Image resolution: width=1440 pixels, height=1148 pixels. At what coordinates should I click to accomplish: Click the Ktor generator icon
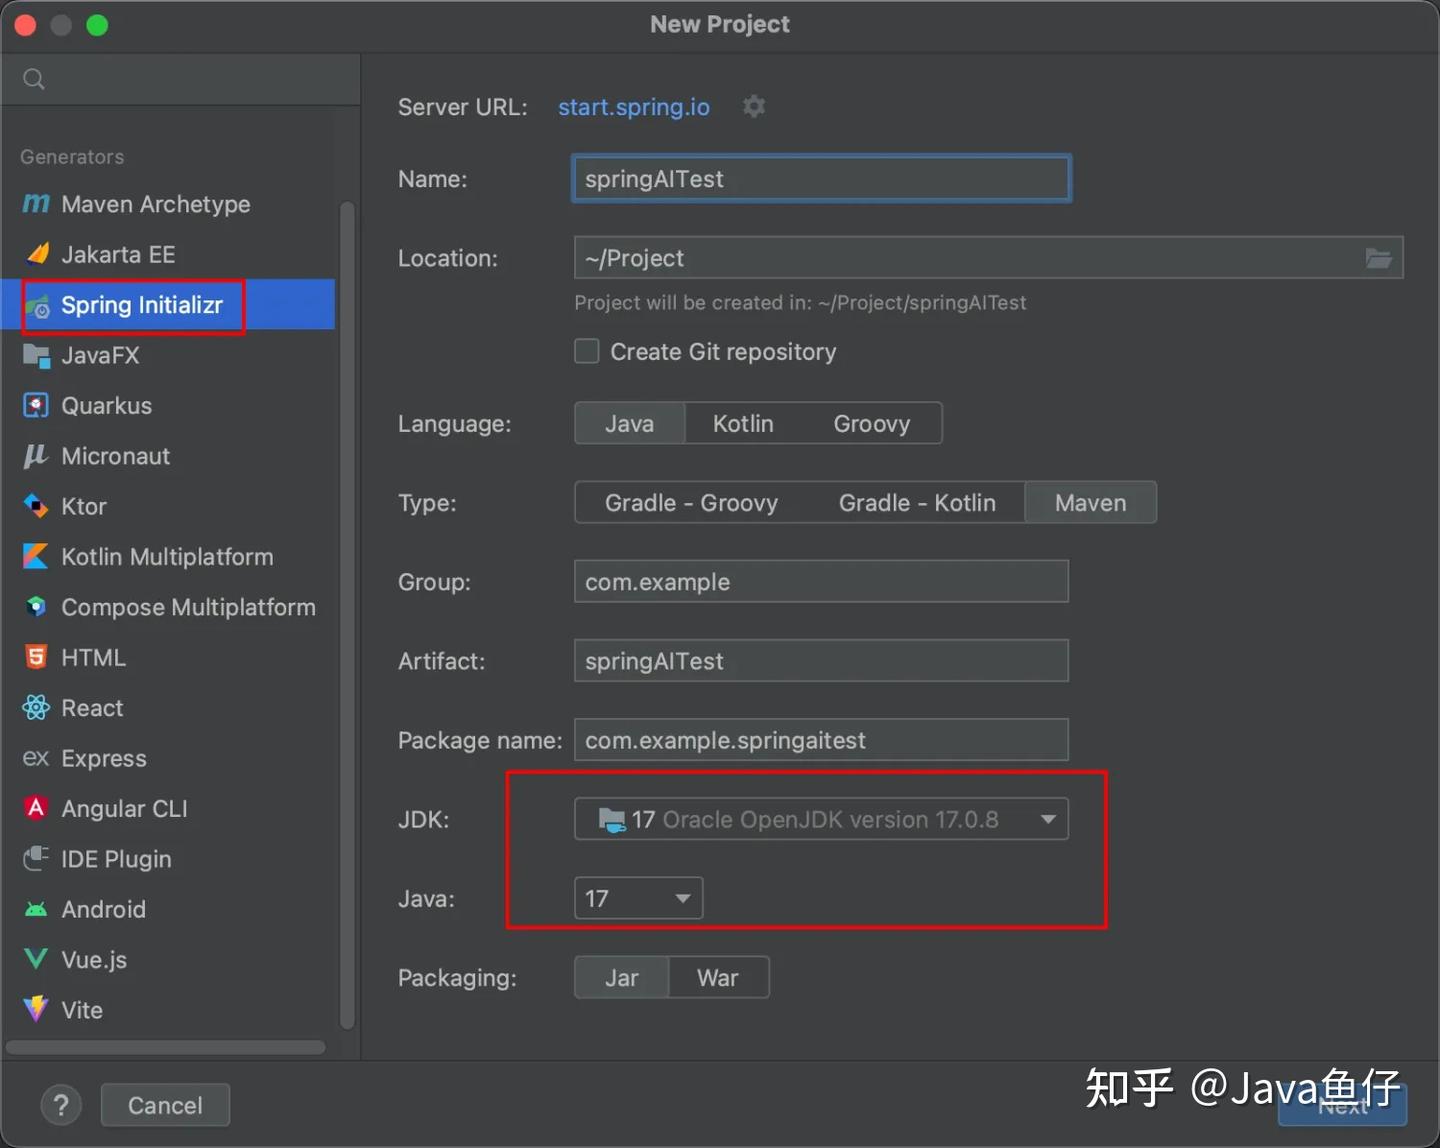pos(36,506)
